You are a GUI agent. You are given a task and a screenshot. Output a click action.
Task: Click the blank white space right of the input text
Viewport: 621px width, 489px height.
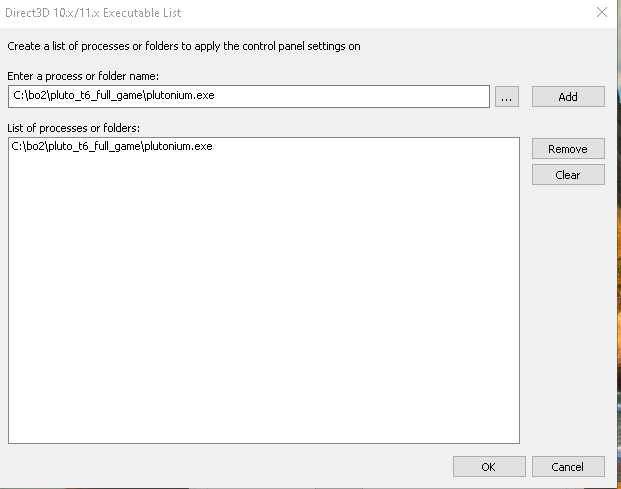tap(351, 96)
